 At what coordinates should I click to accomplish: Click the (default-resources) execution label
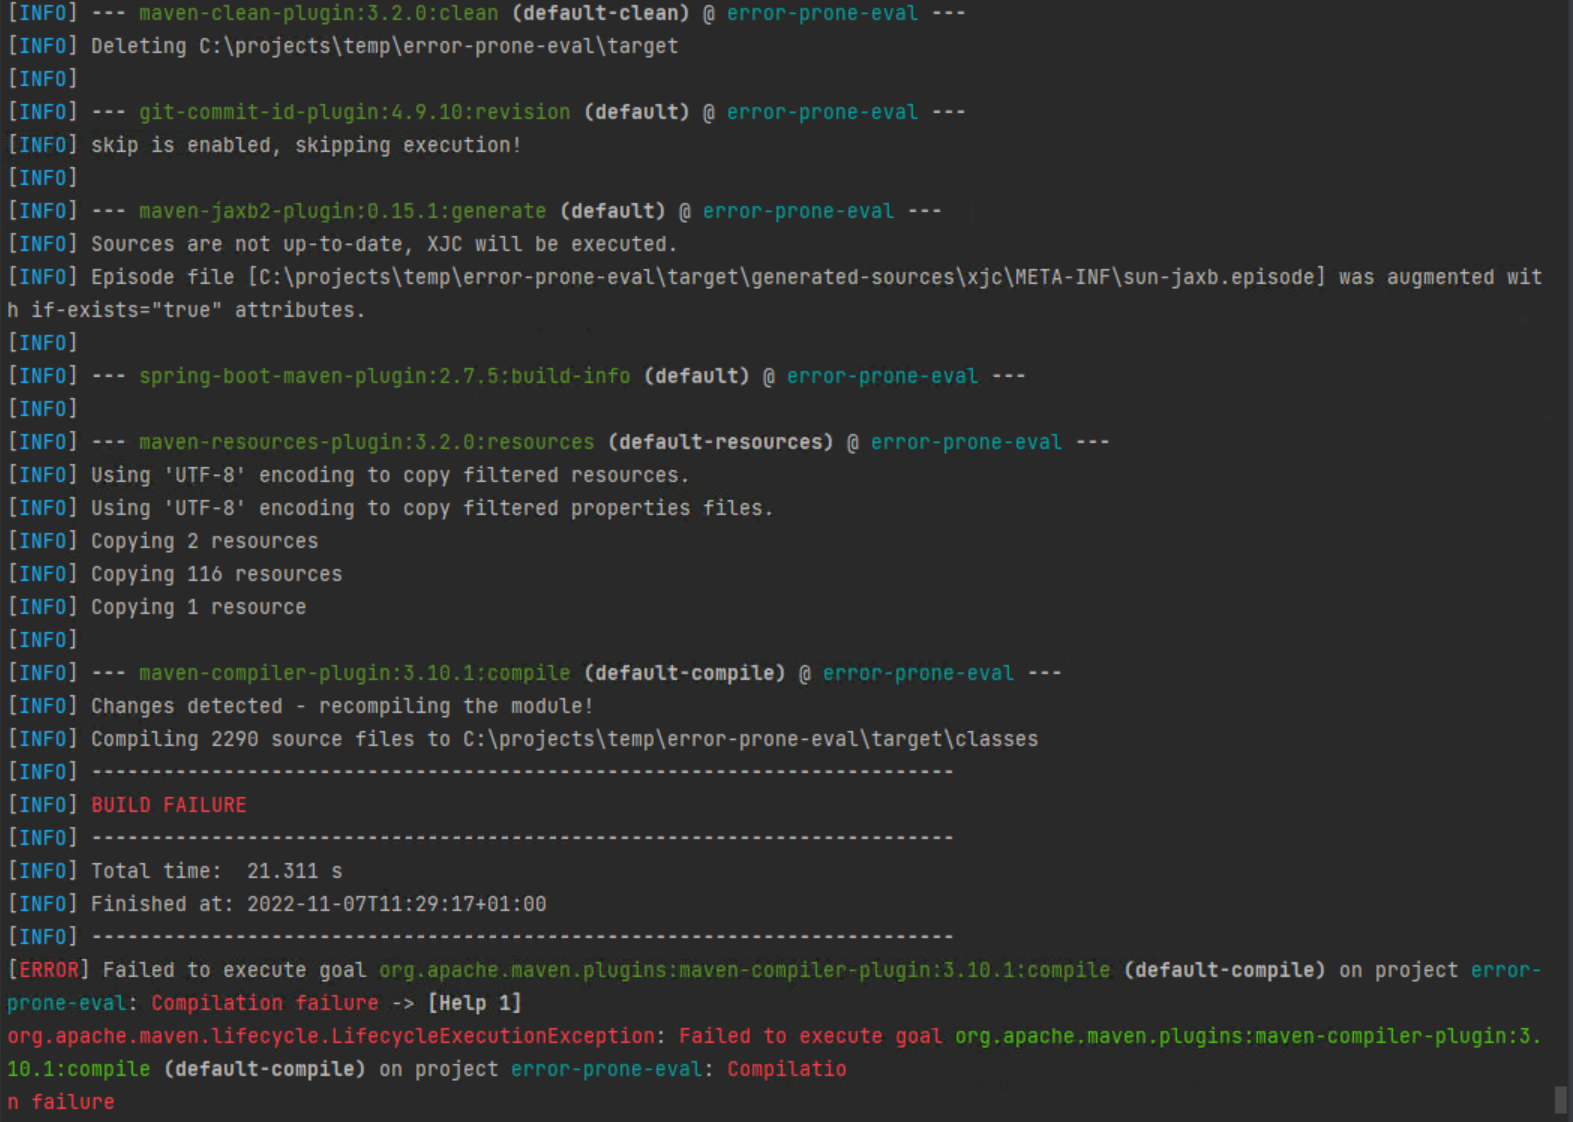coord(720,442)
